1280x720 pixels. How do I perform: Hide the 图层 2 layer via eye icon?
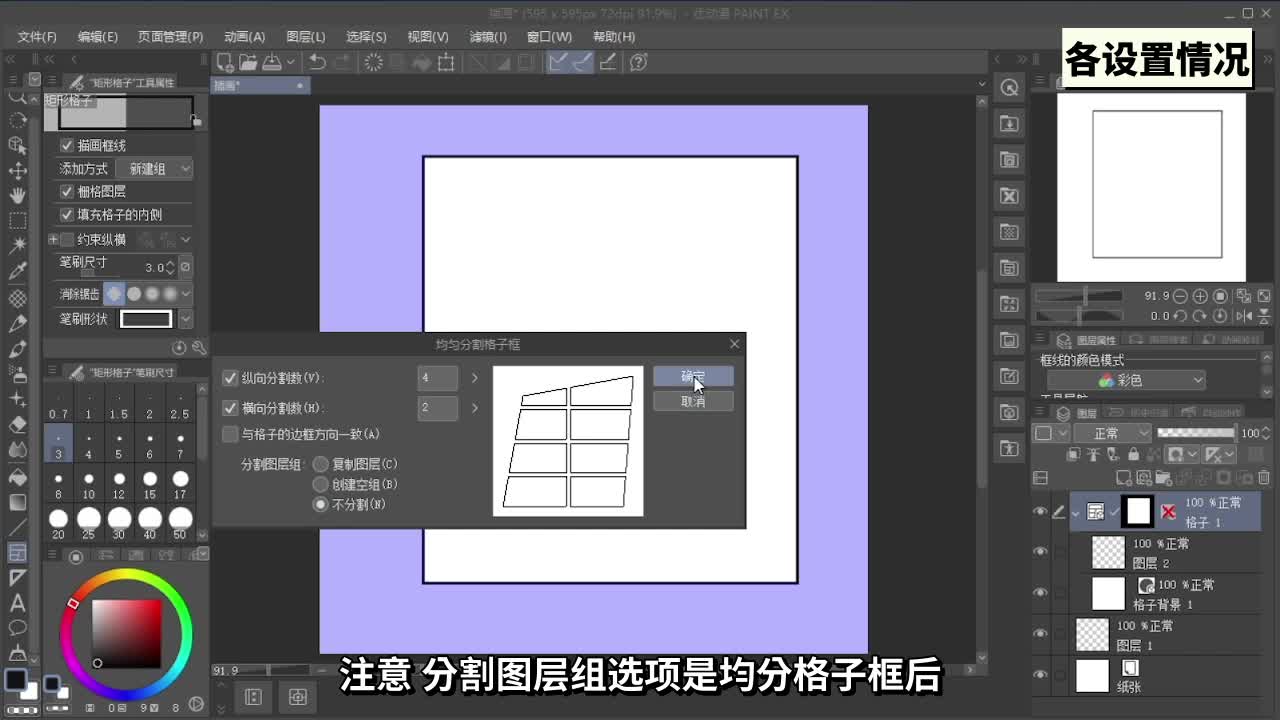1040,552
